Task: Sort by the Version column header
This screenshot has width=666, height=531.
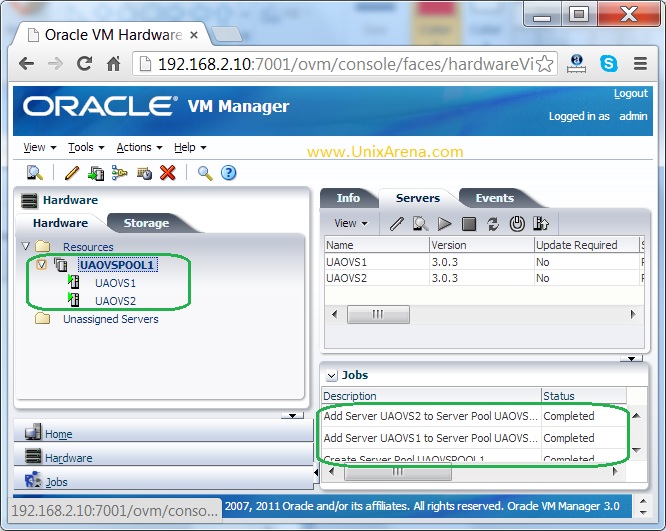Action: click(481, 245)
